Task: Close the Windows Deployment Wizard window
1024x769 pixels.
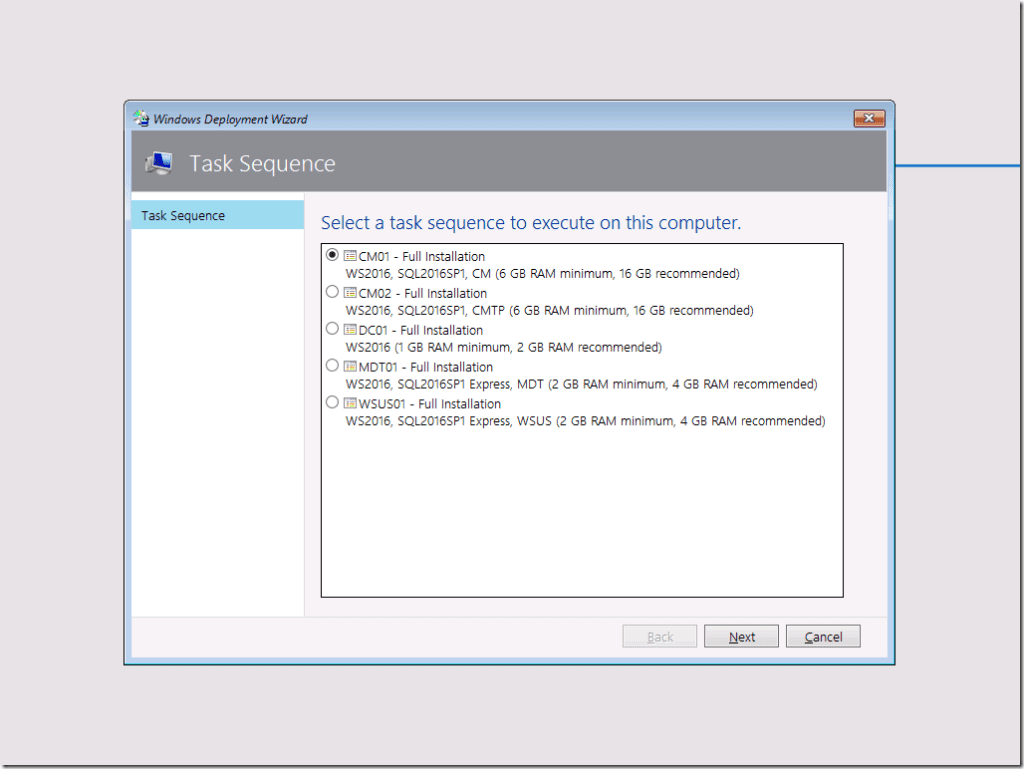Action: 869,118
